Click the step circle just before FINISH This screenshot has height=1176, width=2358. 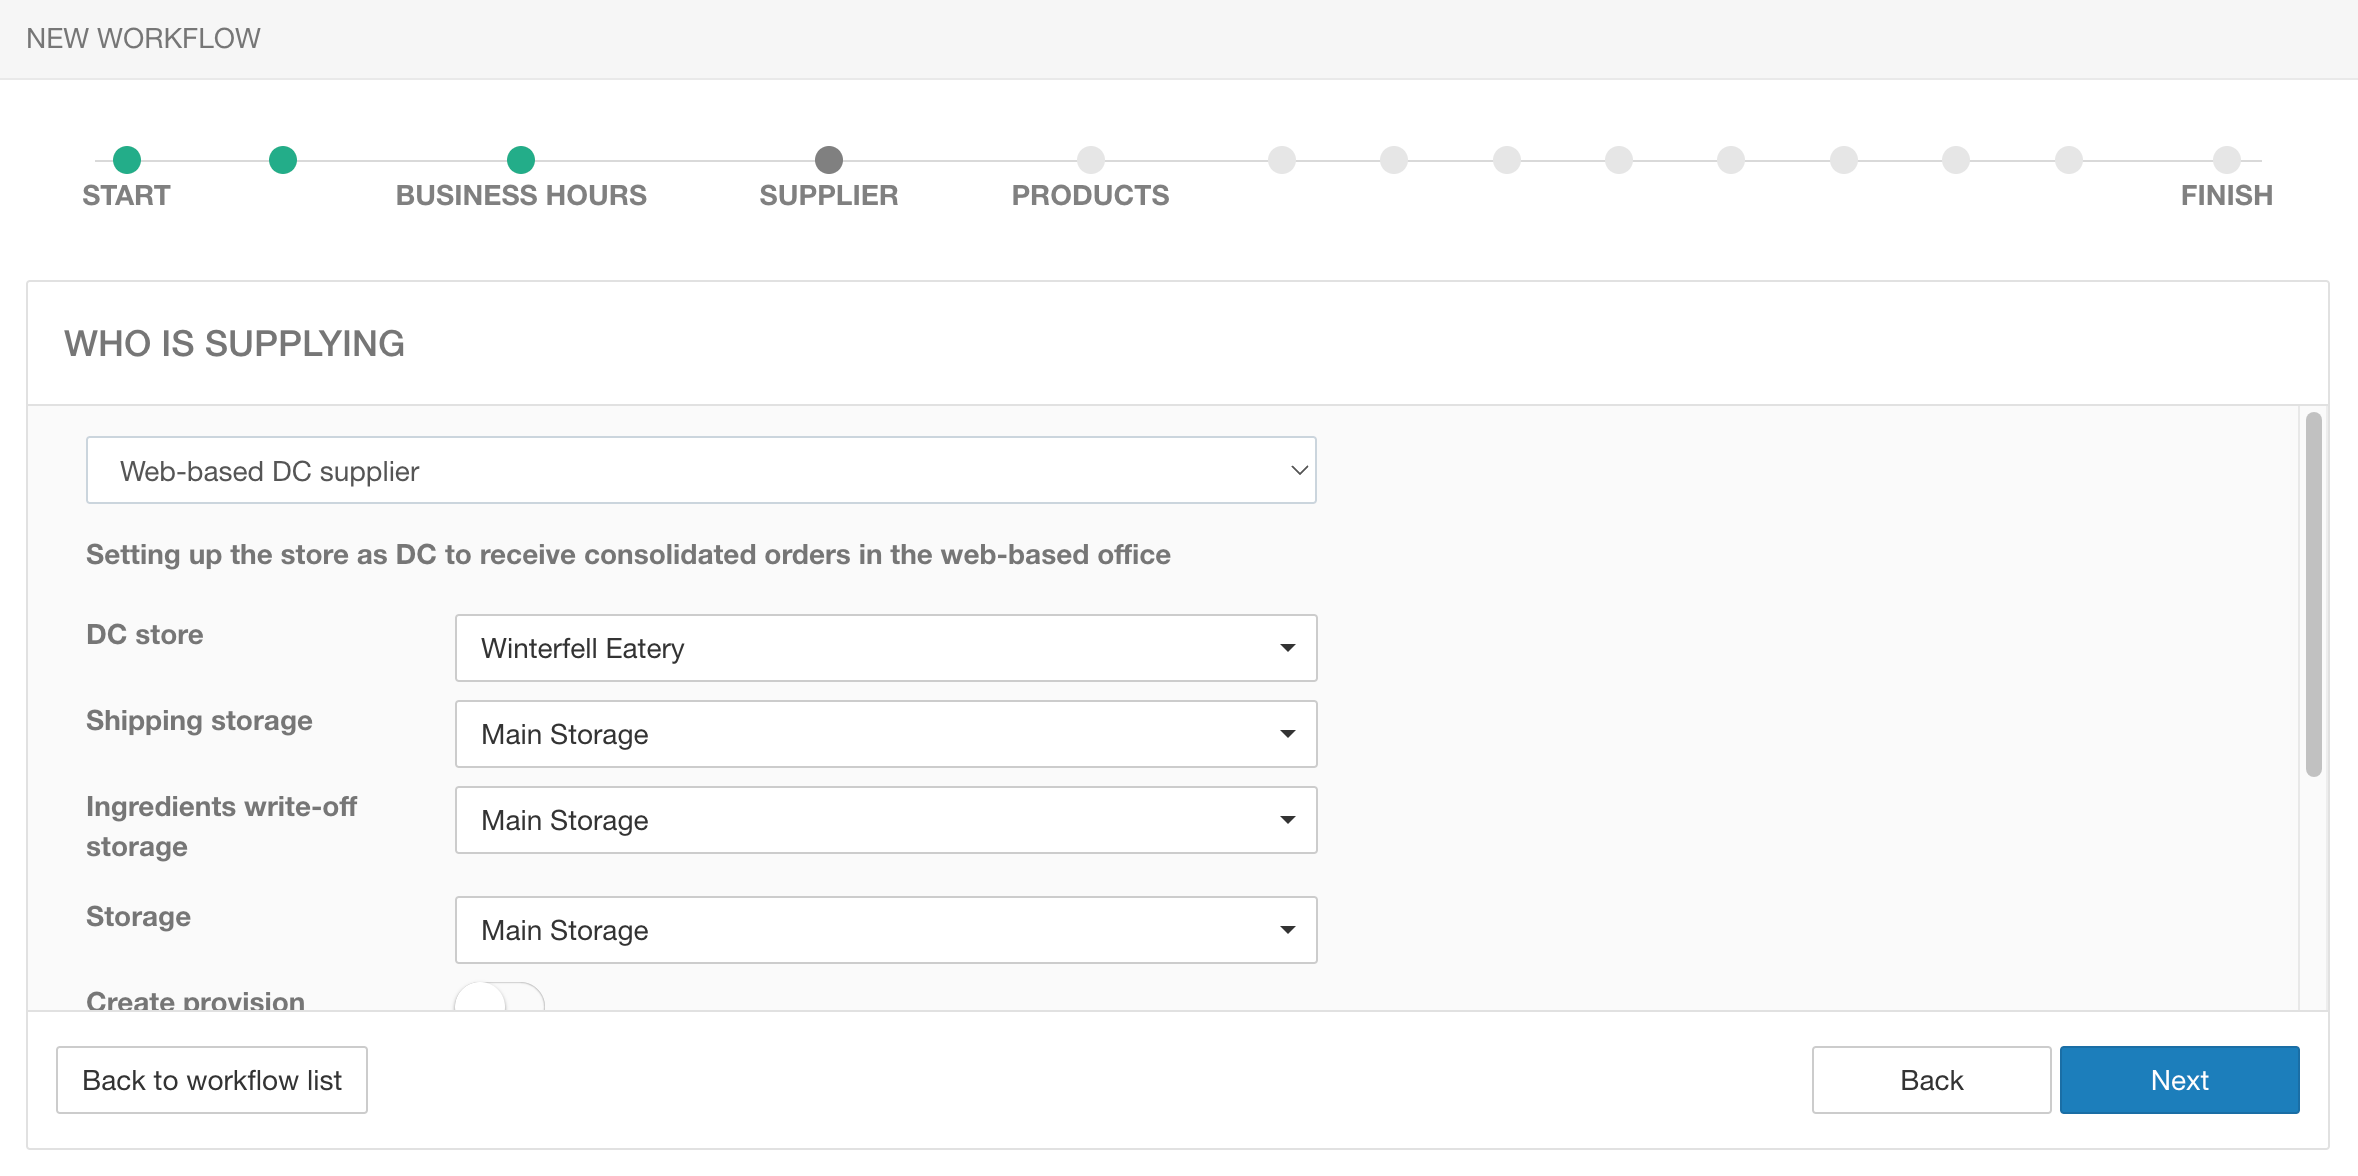tap(2069, 160)
